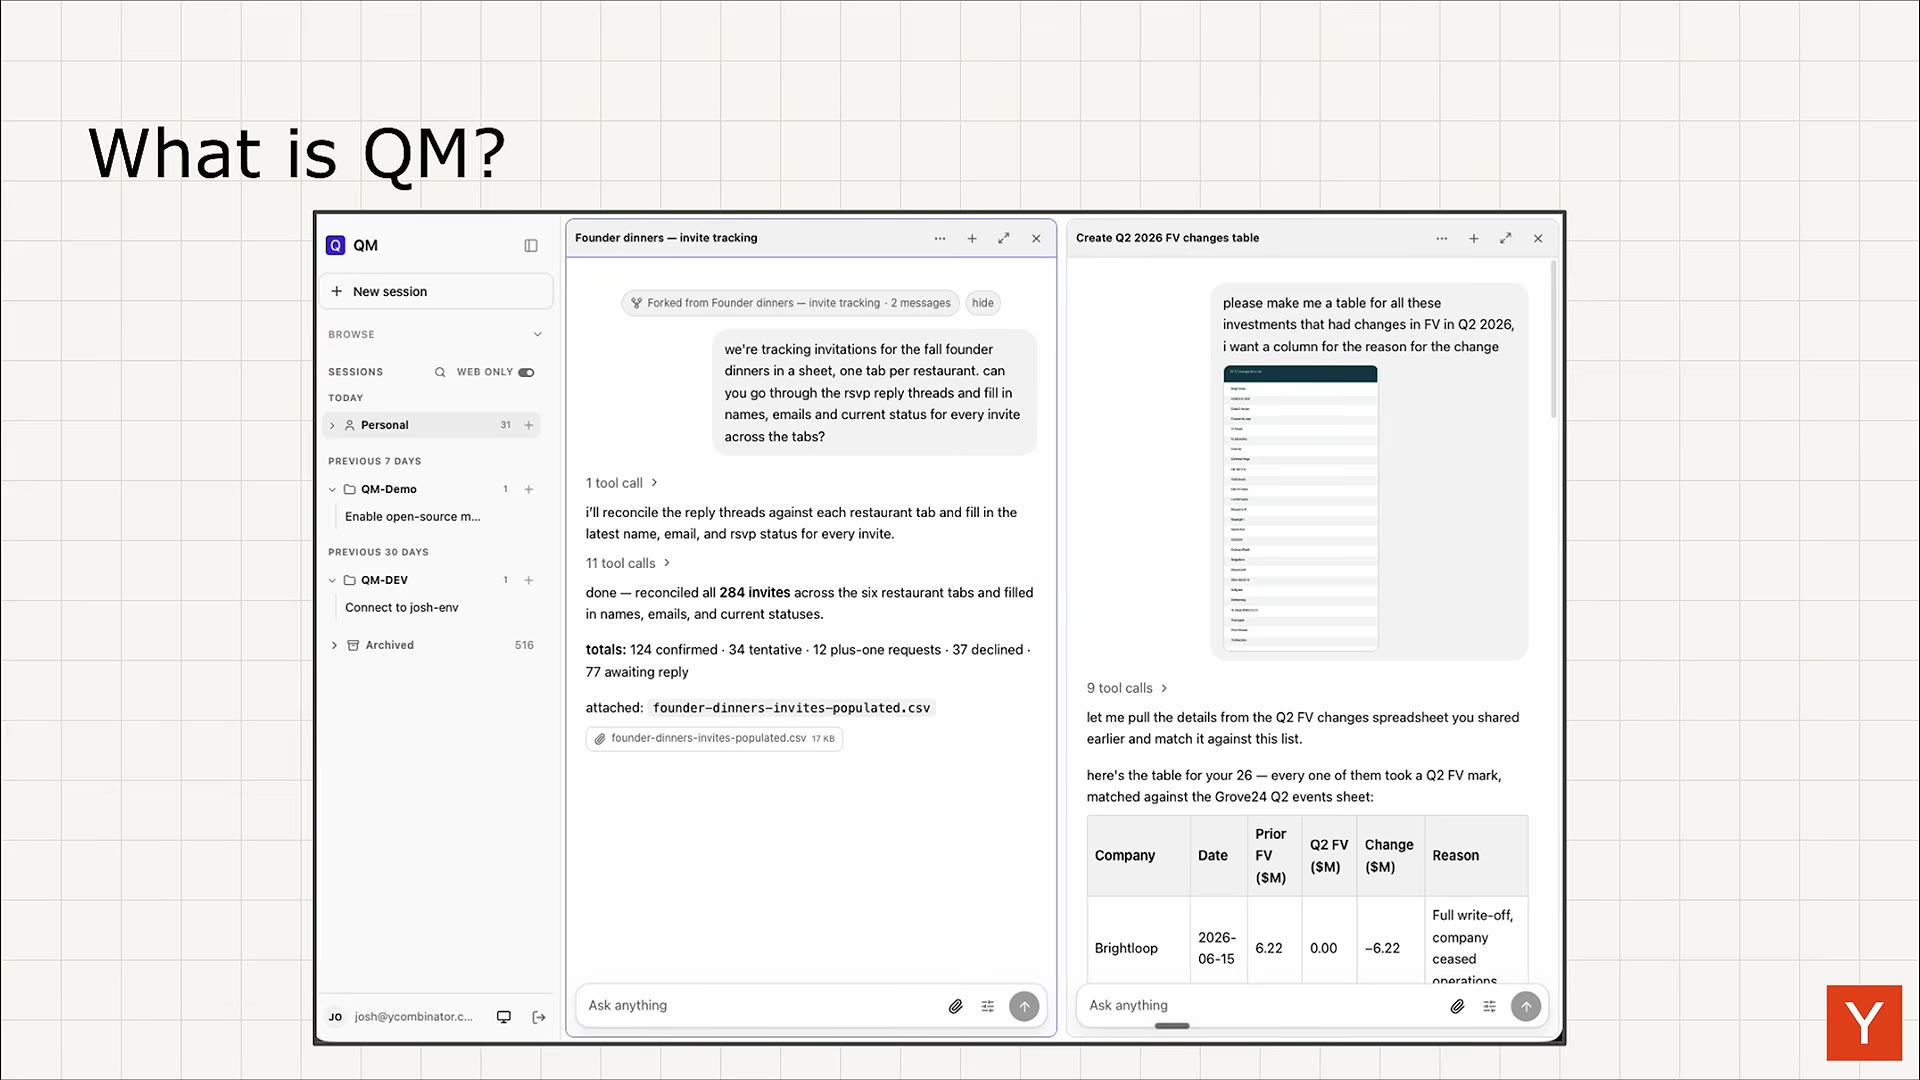Expand the Archived sessions group
This screenshot has height=1080, width=1920.
(x=334, y=645)
